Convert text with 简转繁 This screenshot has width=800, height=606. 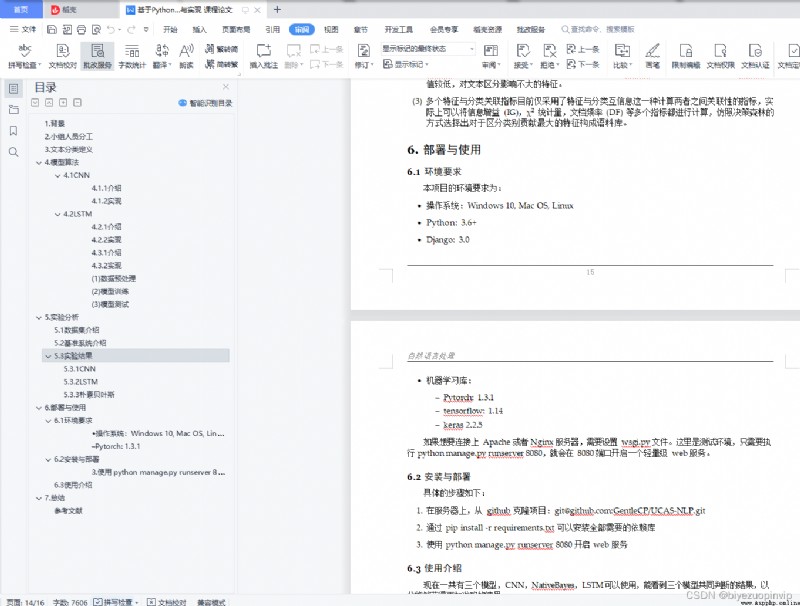(x=221, y=64)
